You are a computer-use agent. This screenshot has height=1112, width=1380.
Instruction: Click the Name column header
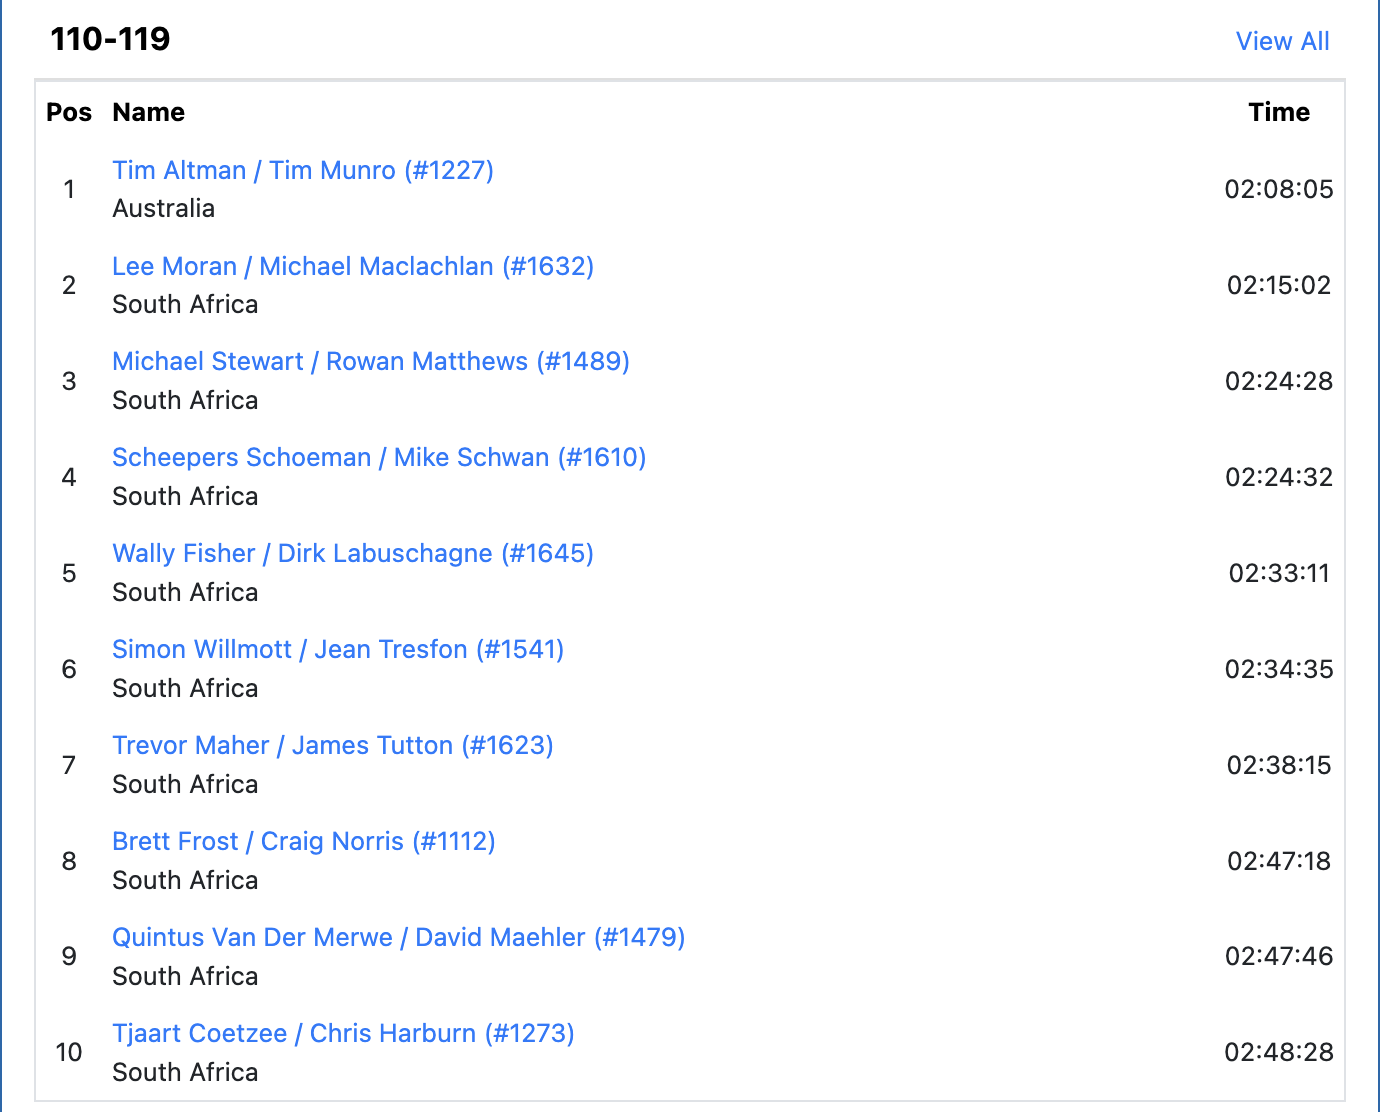click(148, 112)
